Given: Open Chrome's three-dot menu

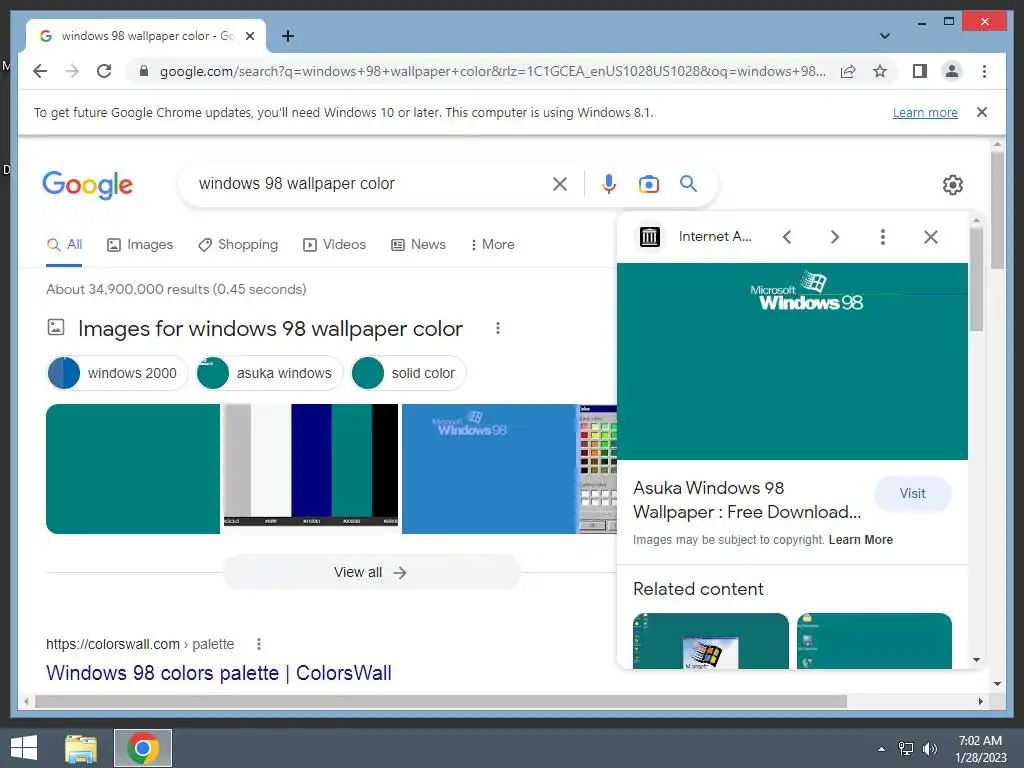Looking at the screenshot, I should pos(984,71).
